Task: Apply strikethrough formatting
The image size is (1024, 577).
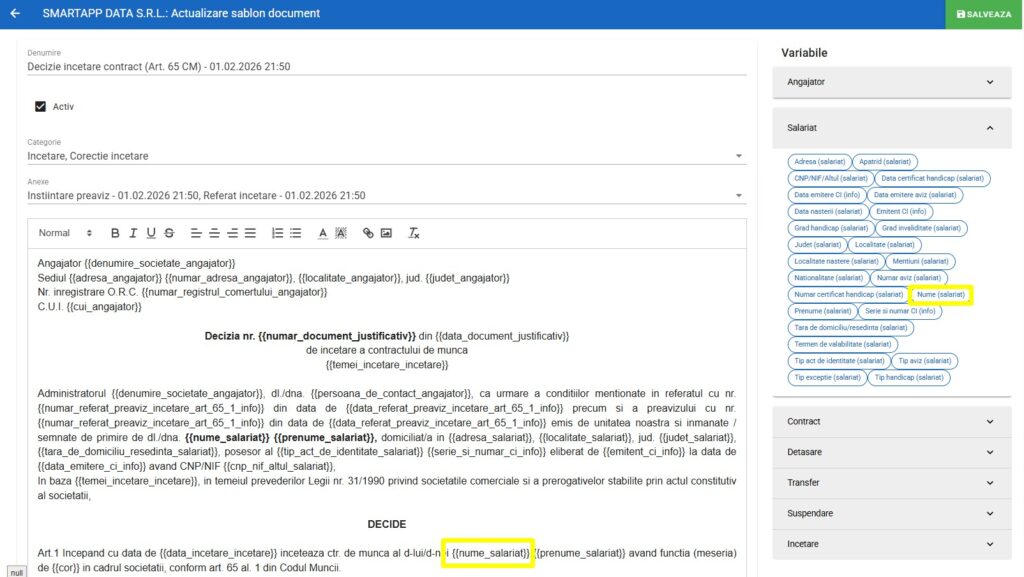Action: pyautogui.click(x=169, y=233)
